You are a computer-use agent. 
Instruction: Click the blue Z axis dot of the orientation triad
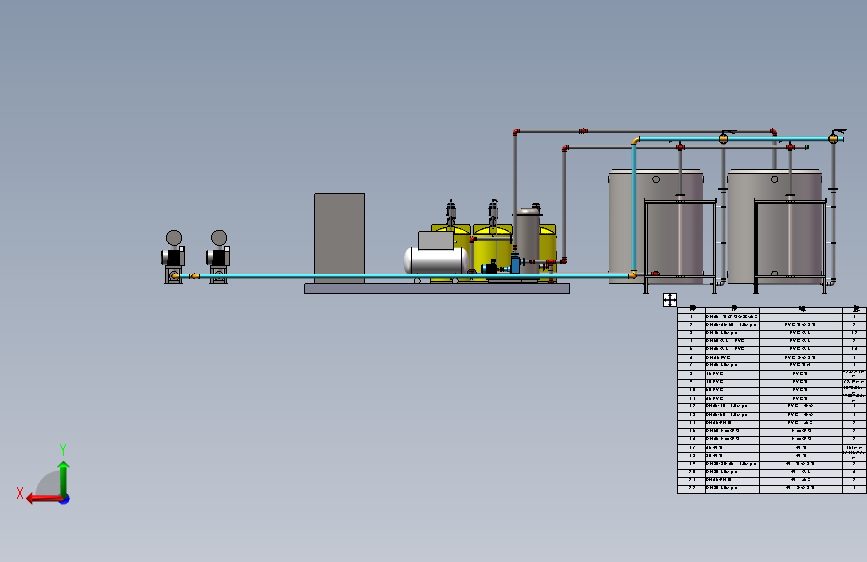click(x=65, y=499)
